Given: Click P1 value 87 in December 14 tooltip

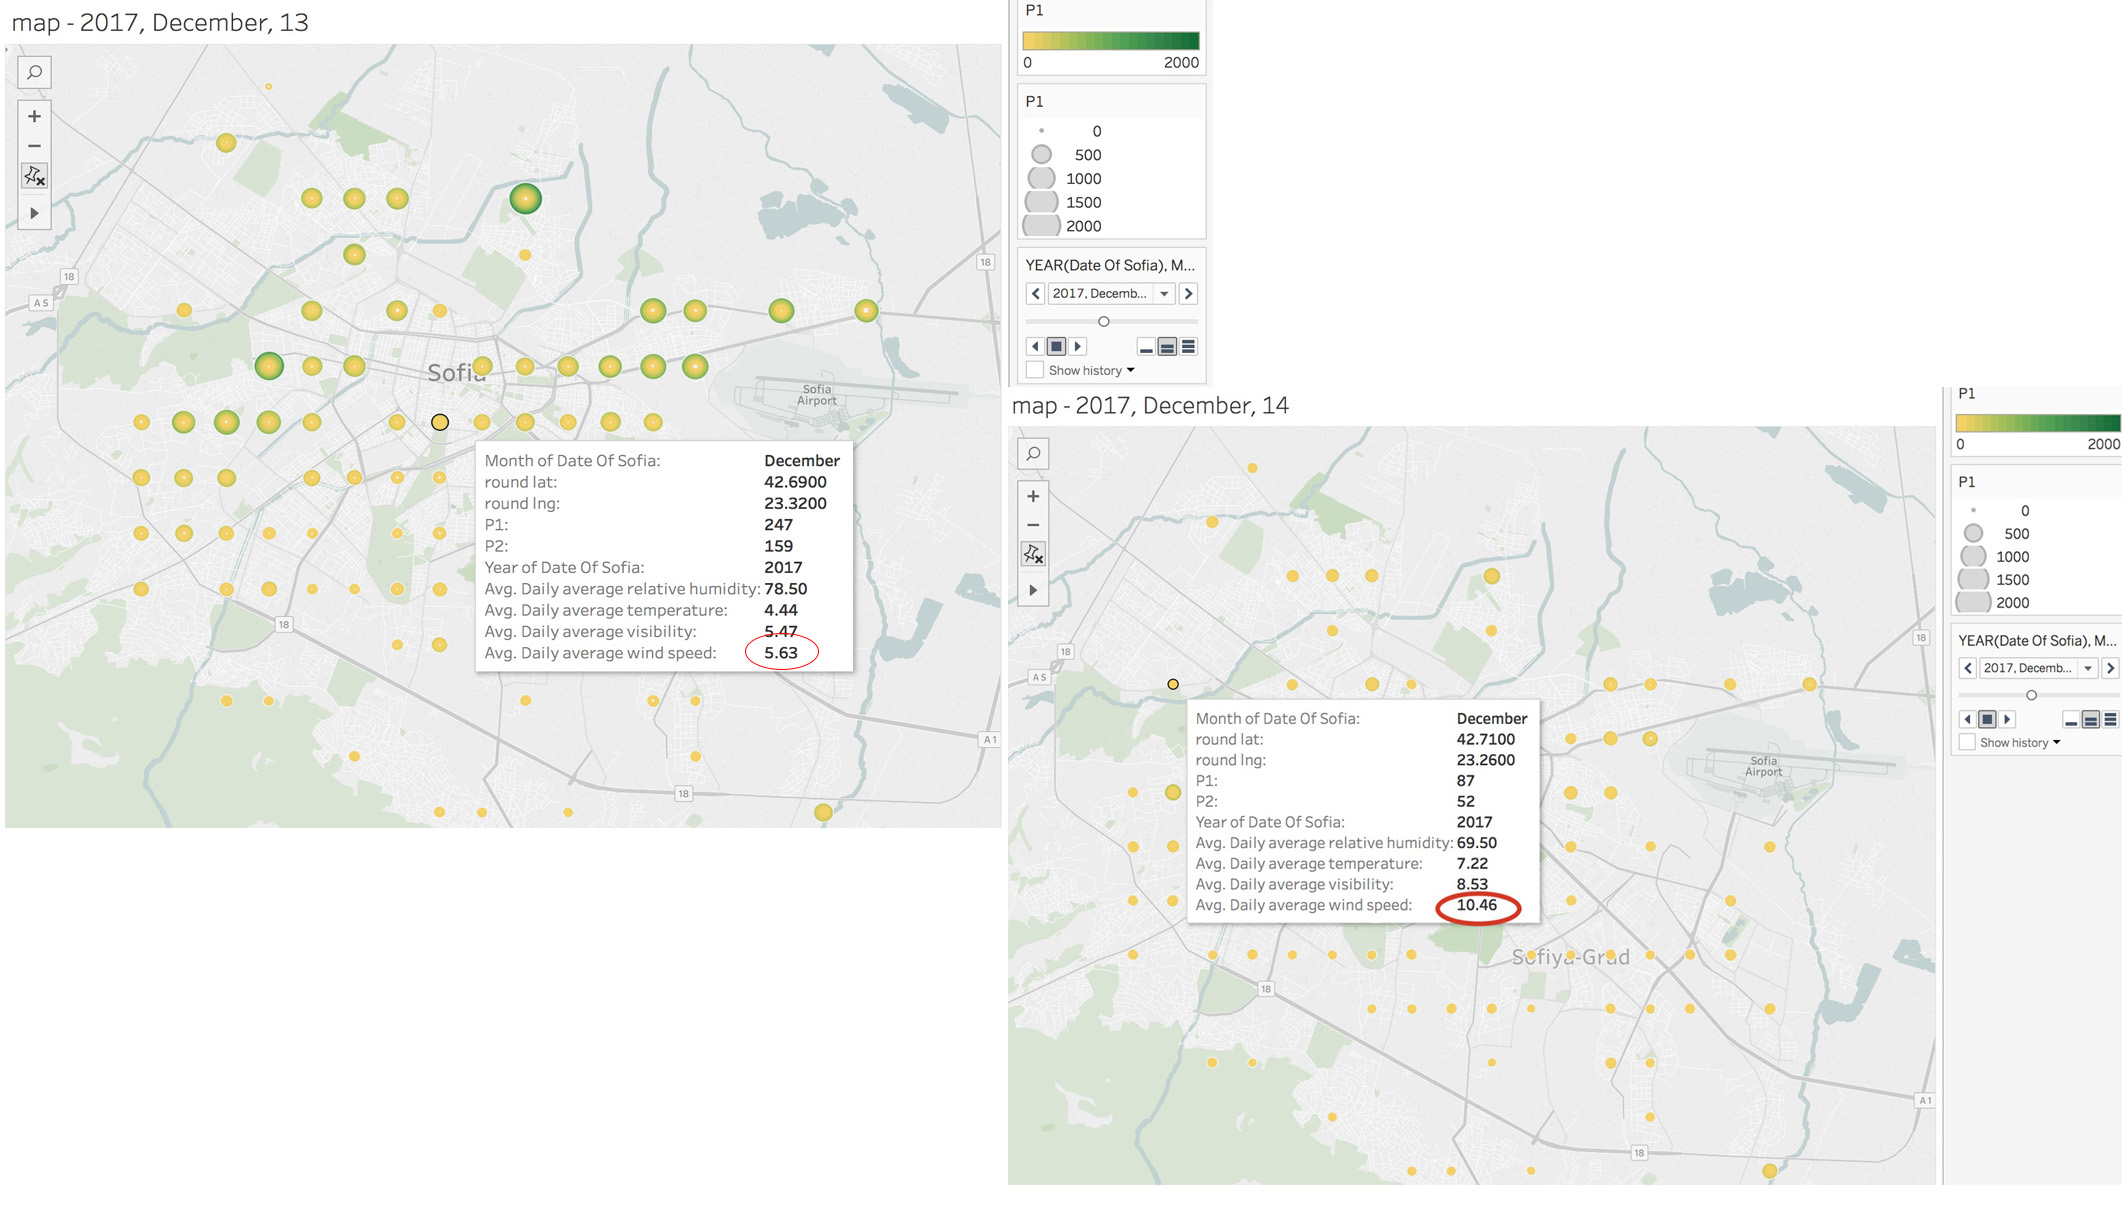Looking at the screenshot, I should 1465,781.
